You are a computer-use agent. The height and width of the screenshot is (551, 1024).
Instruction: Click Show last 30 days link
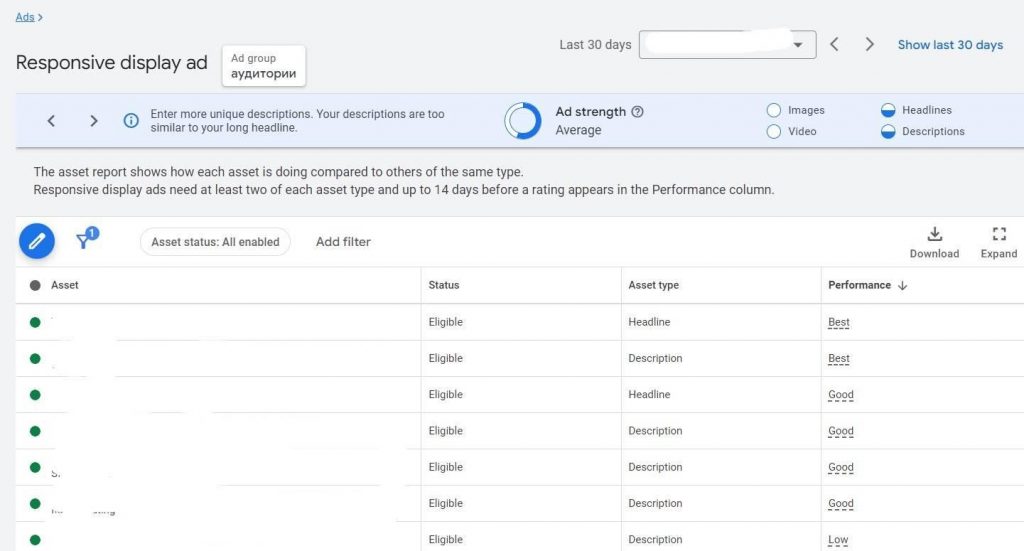[x=949, y=45]
